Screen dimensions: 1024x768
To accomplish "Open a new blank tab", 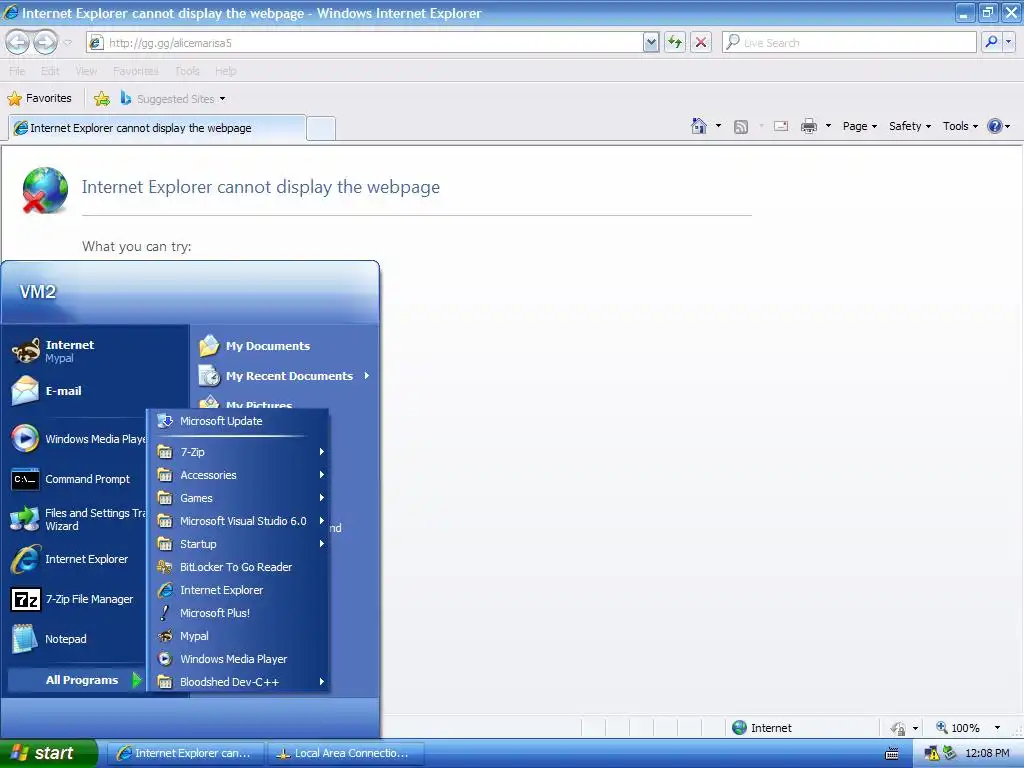I will [x=321, y=129].
